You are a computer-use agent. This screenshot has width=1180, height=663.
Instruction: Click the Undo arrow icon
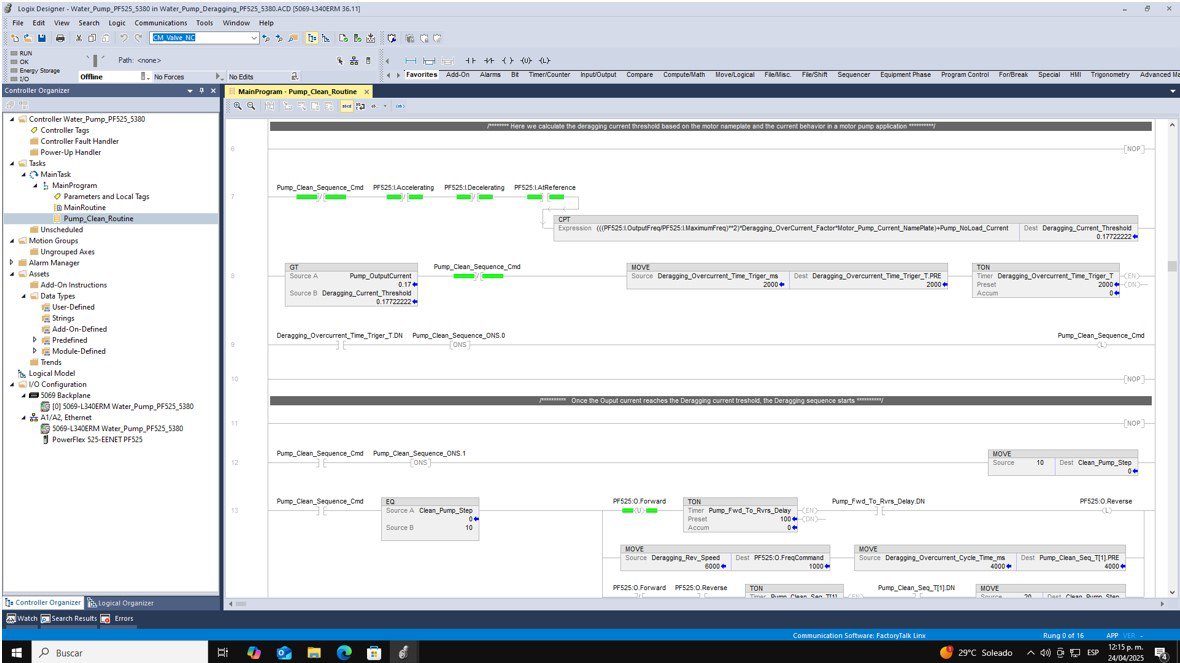(x=123, y=38)
